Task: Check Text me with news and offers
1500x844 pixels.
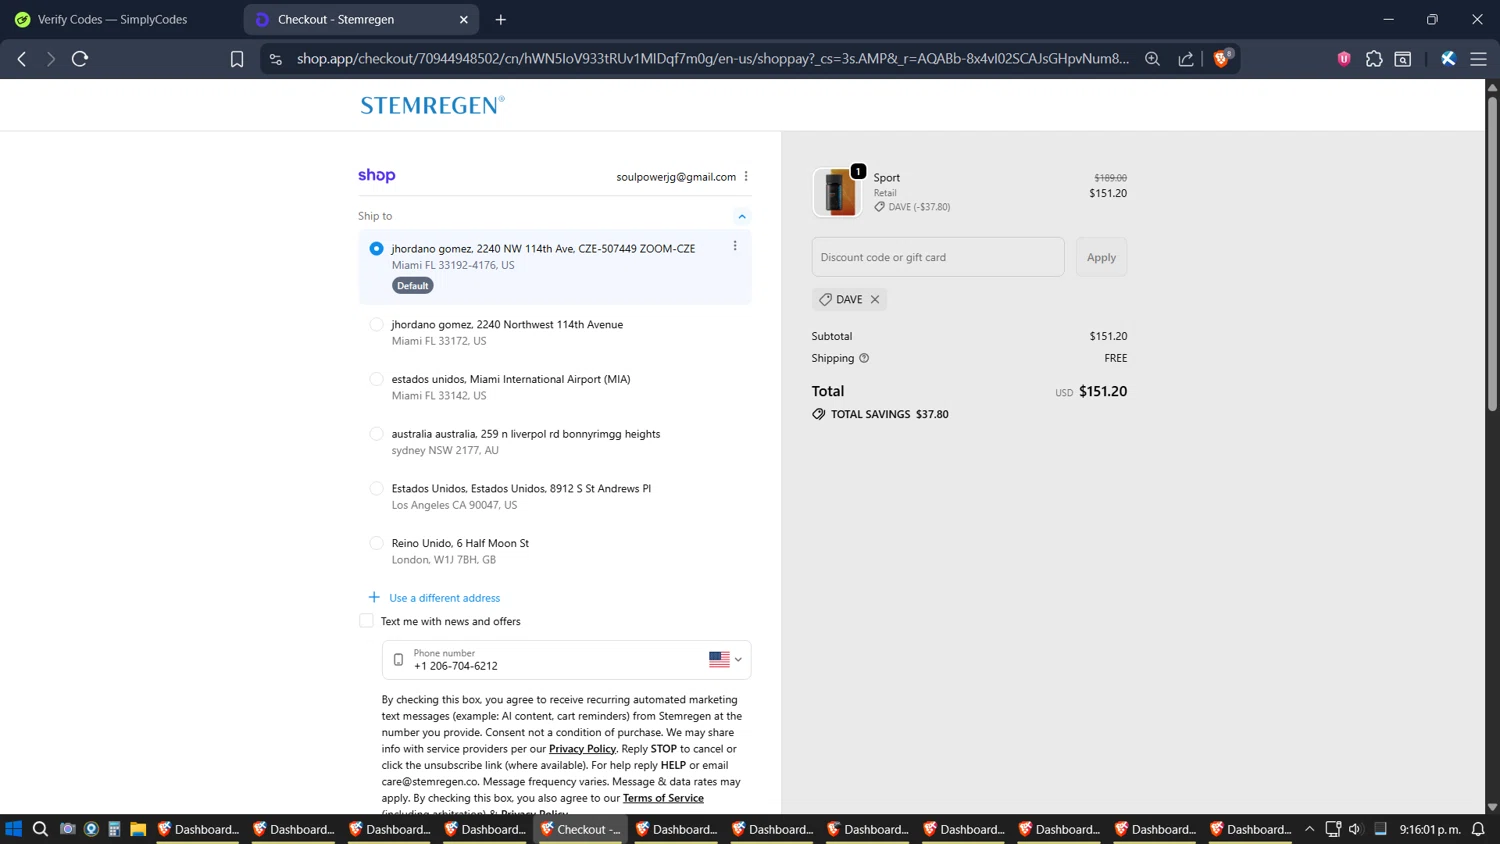Action: point(366,621)
